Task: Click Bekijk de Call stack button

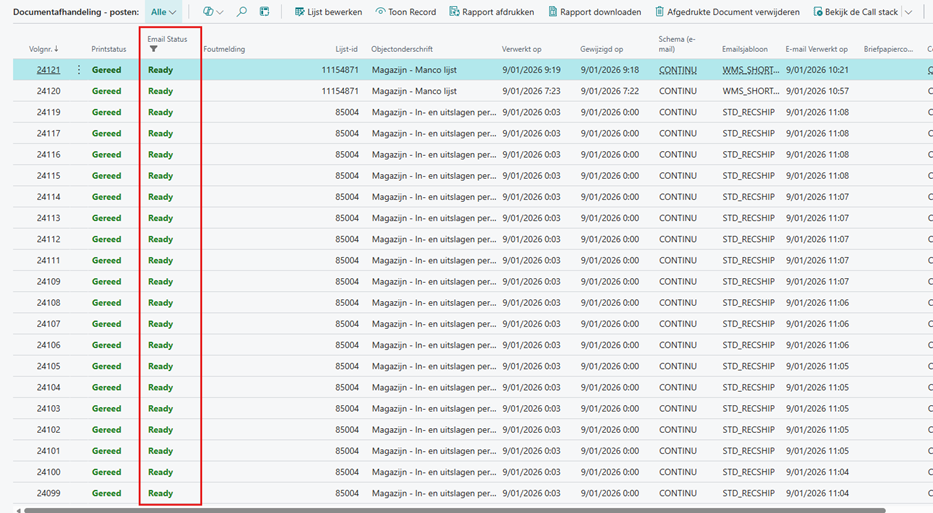Action: click(856, 12)
